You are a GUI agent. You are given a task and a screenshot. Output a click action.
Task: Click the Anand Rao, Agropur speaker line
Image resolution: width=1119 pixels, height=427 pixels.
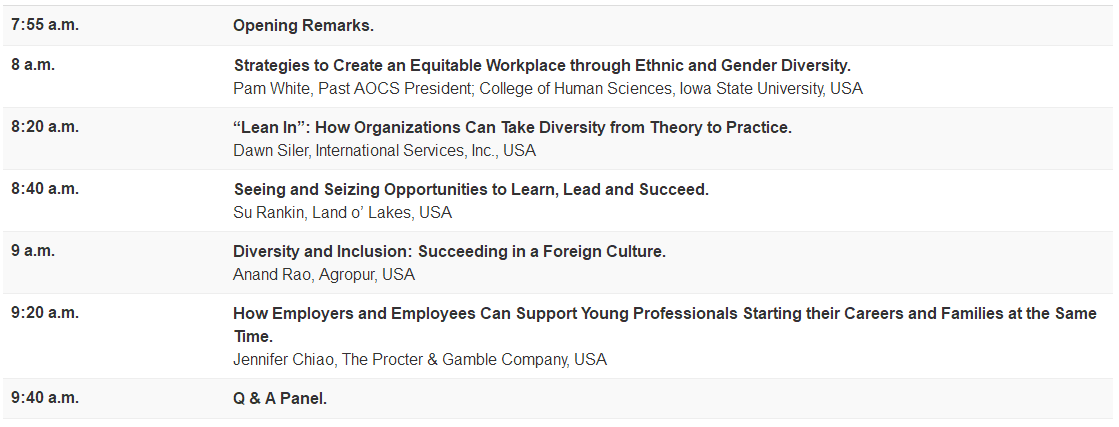(x=323, y=274)
